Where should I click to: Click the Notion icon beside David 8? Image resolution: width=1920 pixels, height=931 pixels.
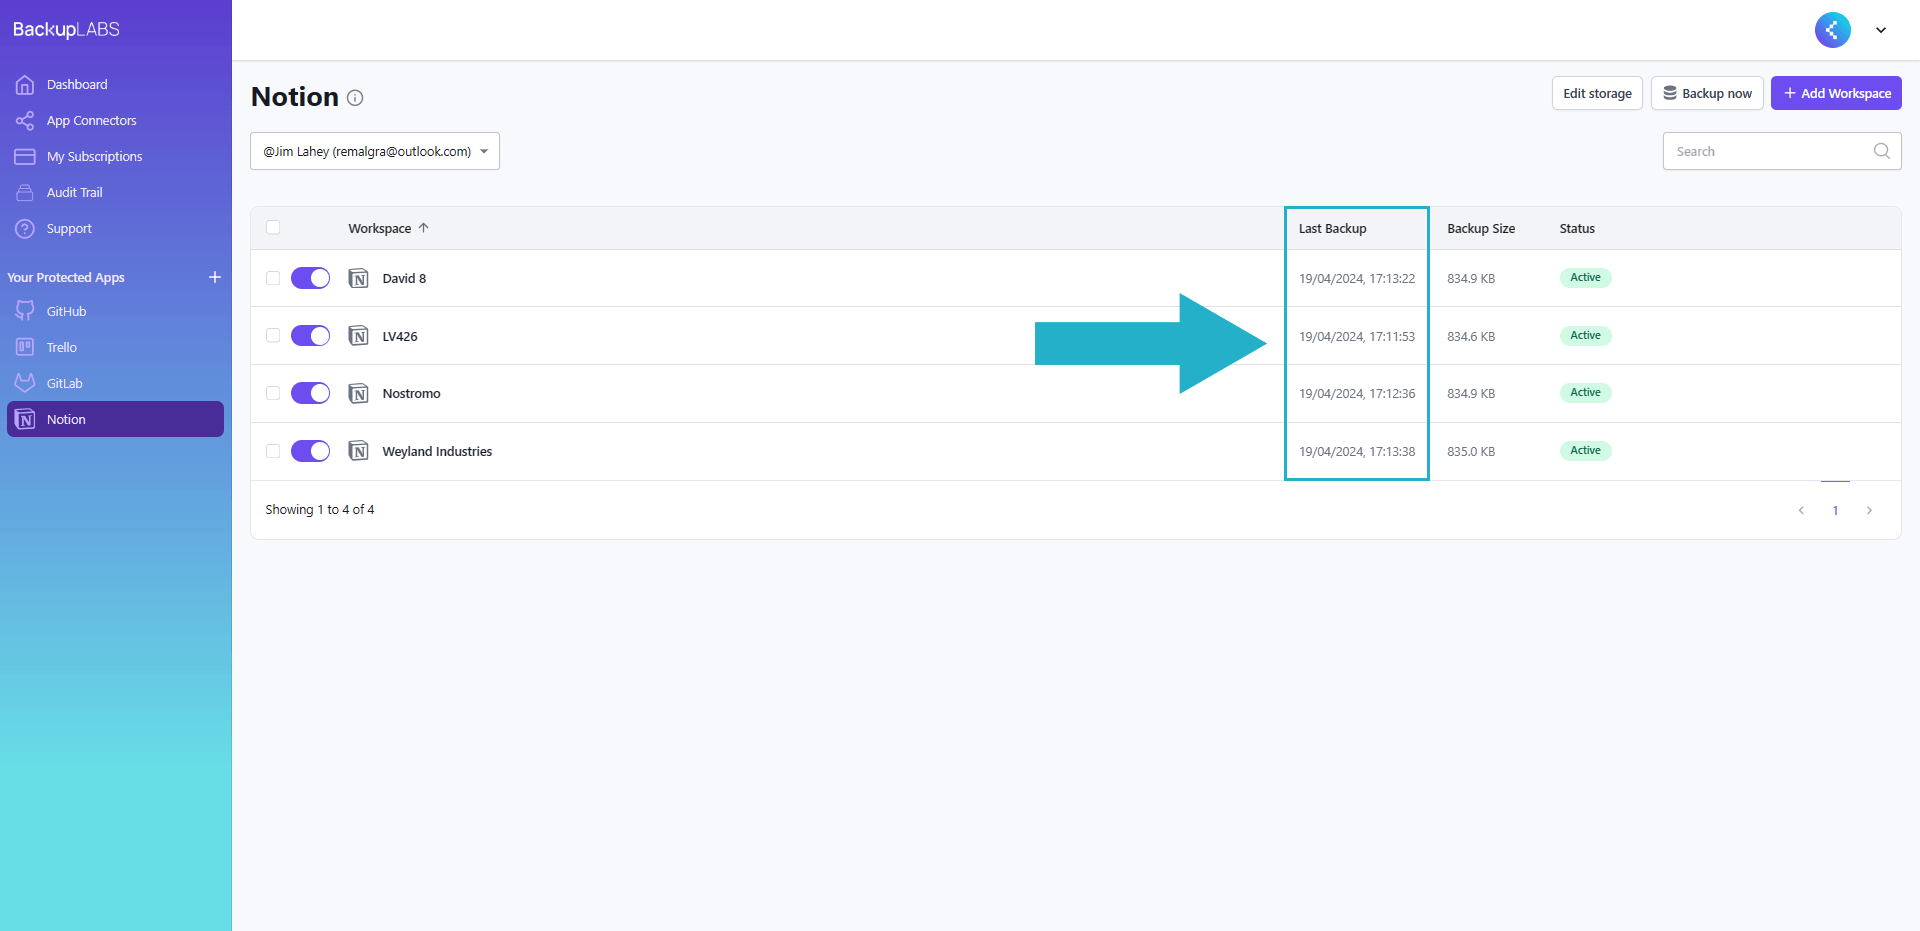pyautogui.click(x=358, y=278)
